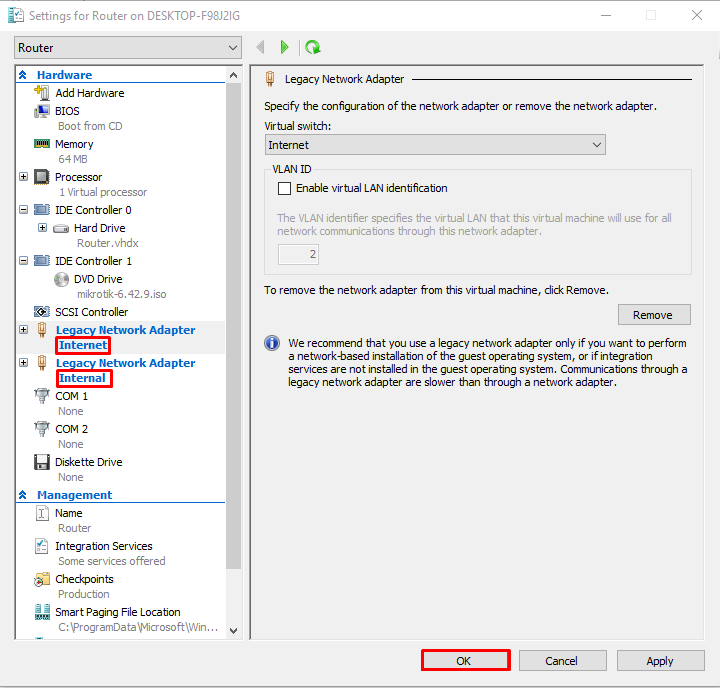Click the Smart Paging File Location icon

click(42, 612)
